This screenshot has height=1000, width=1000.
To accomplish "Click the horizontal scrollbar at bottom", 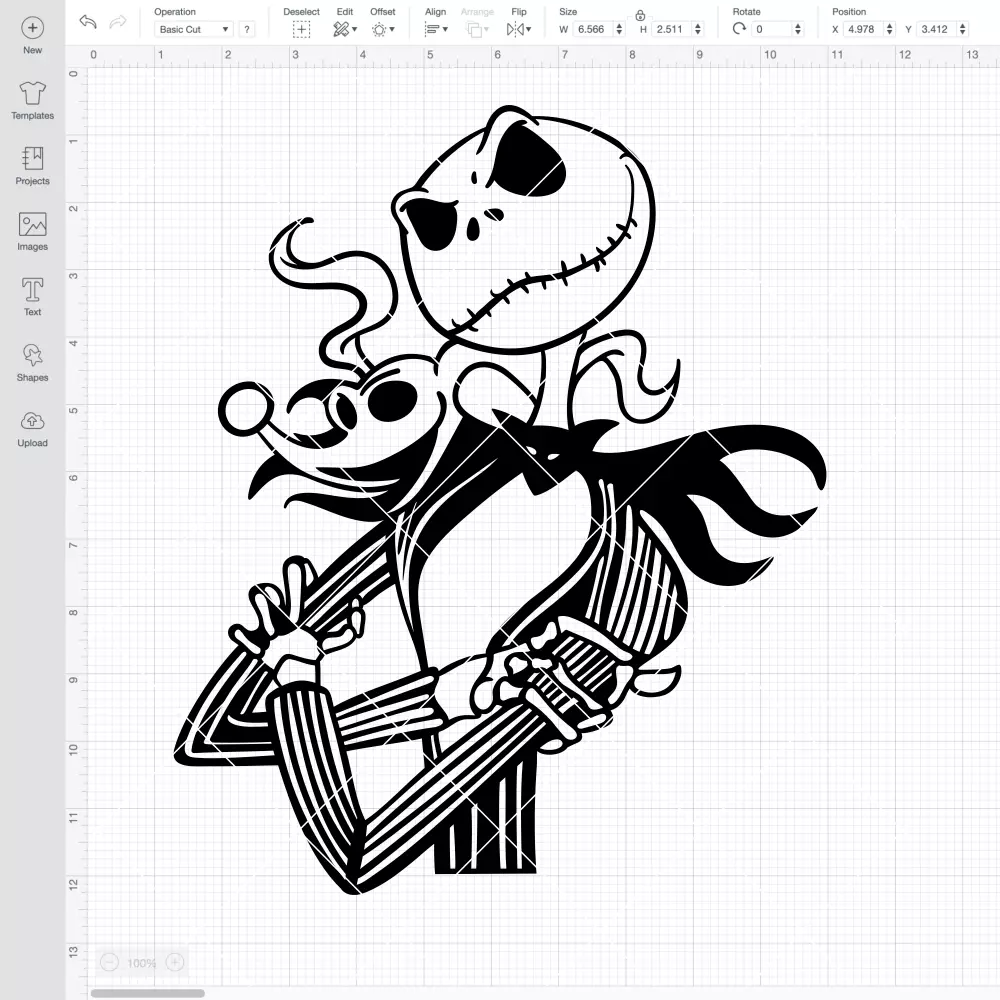I will pyautogui.click(x=147, y=993).
